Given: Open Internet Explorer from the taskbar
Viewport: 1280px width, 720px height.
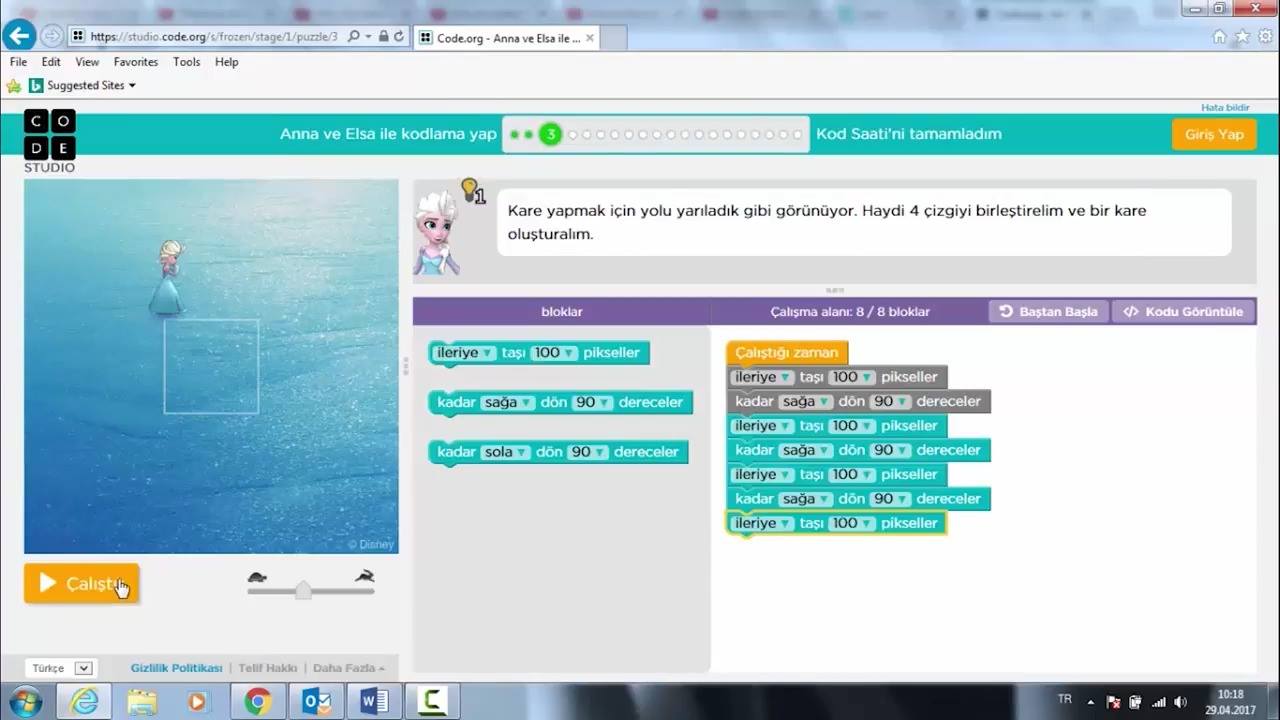Looking at the screenshot, I should pos(84,701).
